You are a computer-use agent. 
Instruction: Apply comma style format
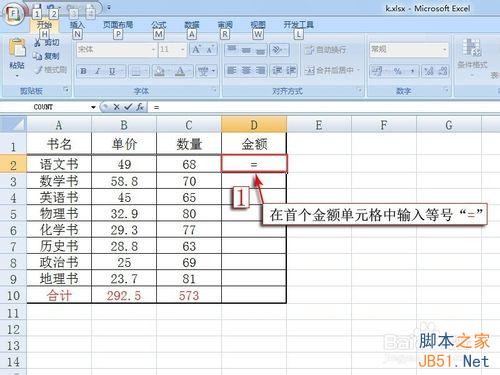point(413,71)
